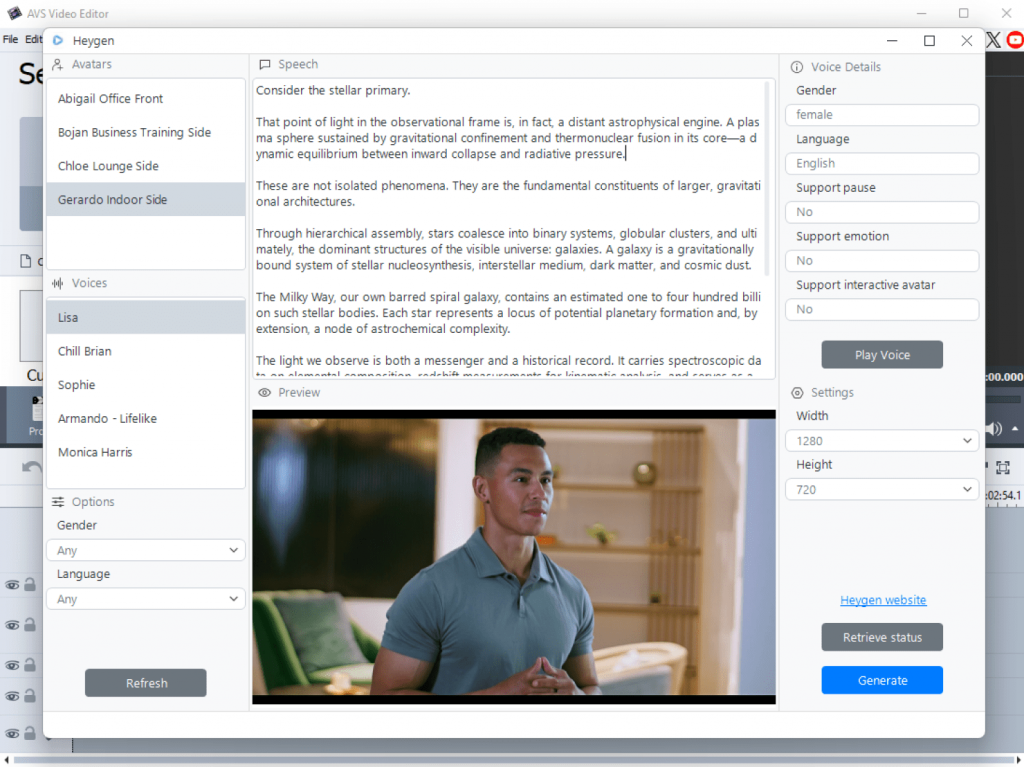Click the Speech text area scrollbar
This screenshot has width=1024, height=767.
point(768,176)
